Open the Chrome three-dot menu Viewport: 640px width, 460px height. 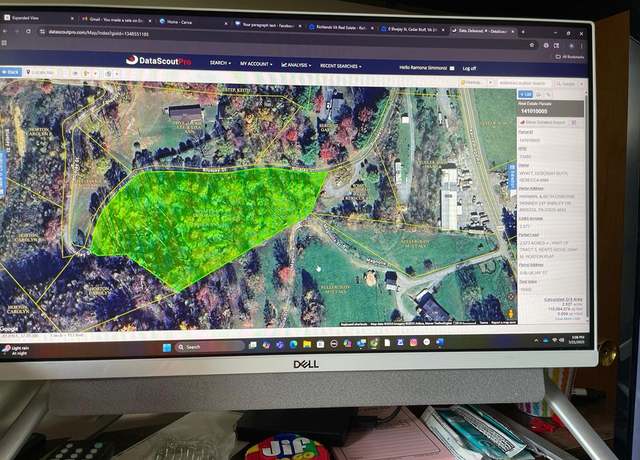point(582,46)
